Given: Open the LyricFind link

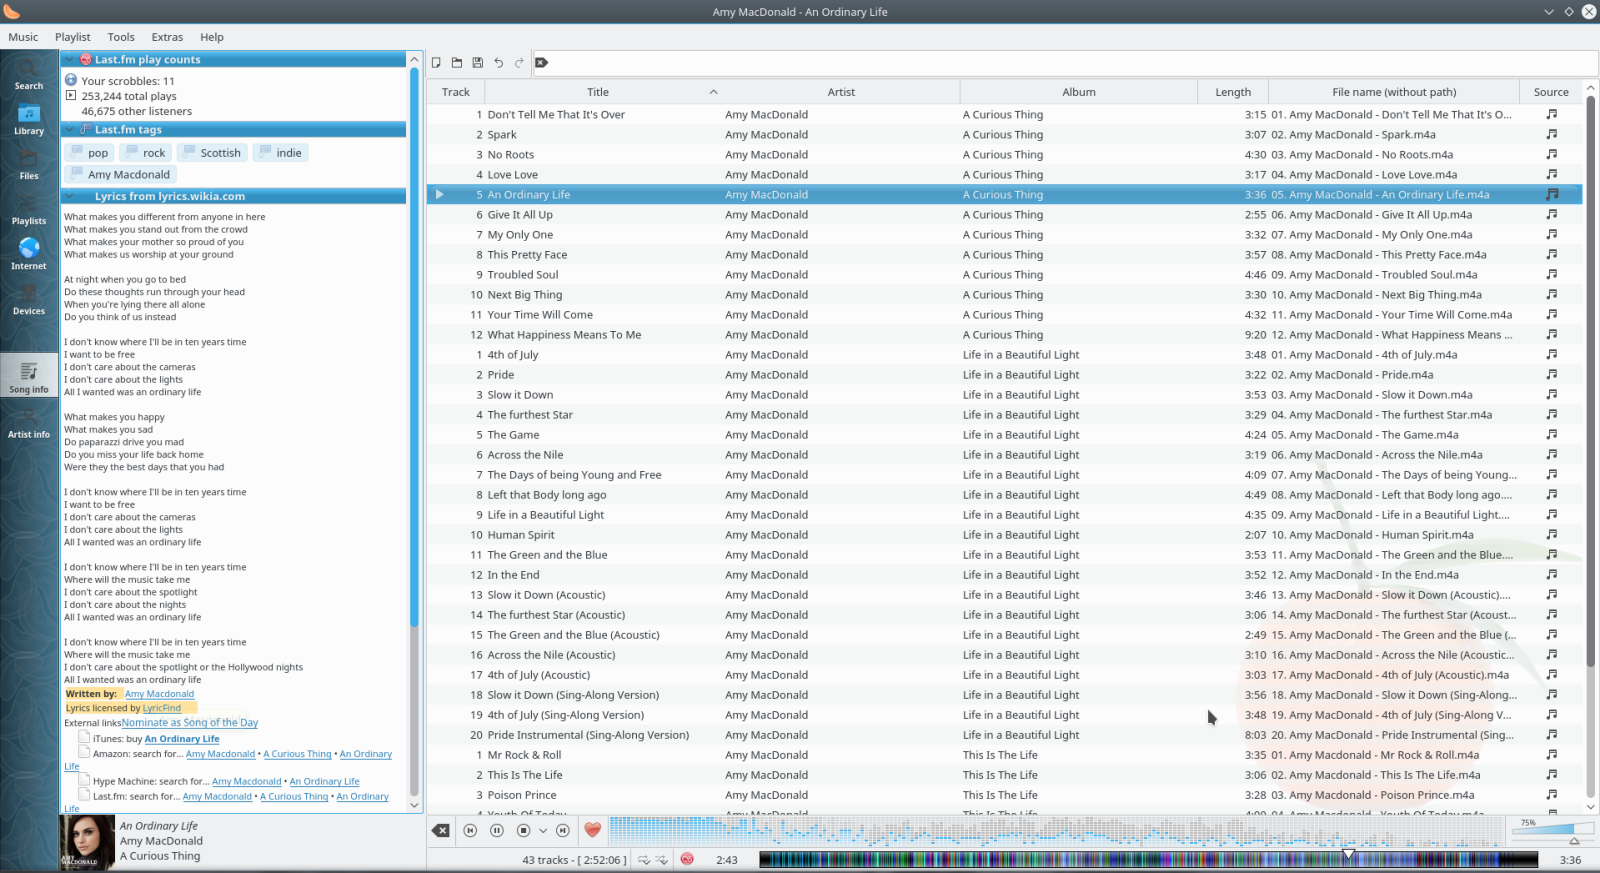Looking at the screenshot, I should coord(162,708).
